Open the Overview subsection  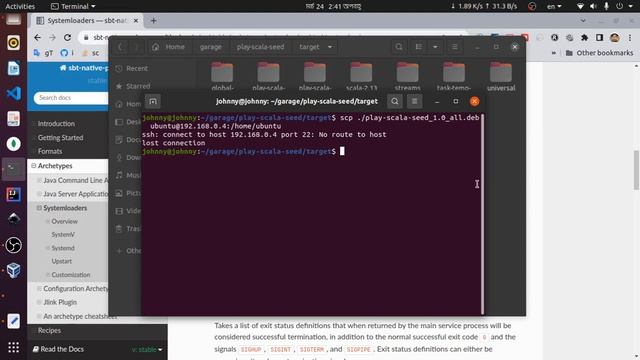coord(64,221)
